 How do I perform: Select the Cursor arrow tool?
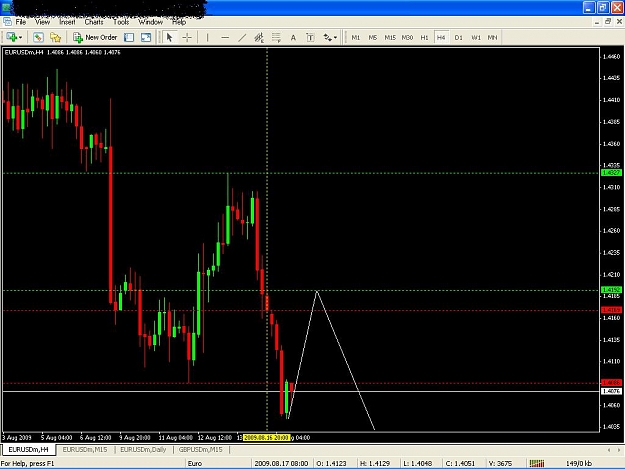point(169,37)
